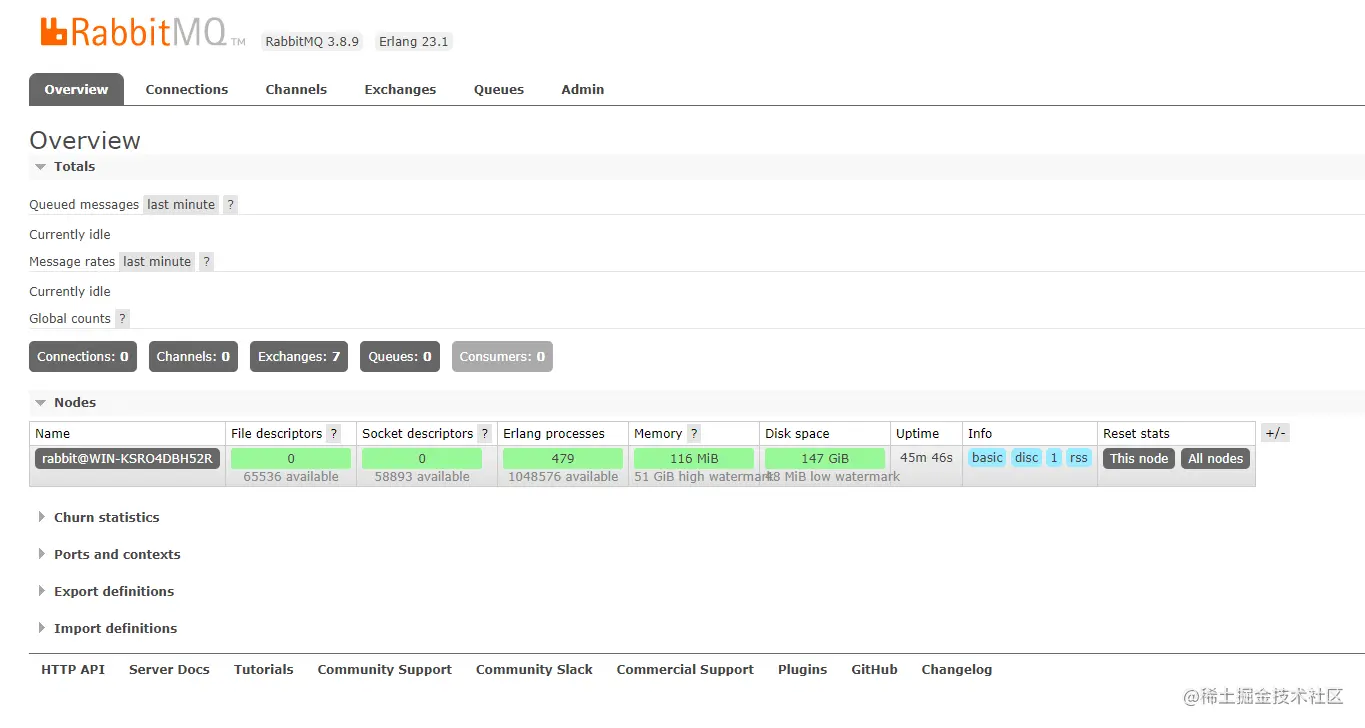Open help icon next to Queued messages

pos(230,204)
